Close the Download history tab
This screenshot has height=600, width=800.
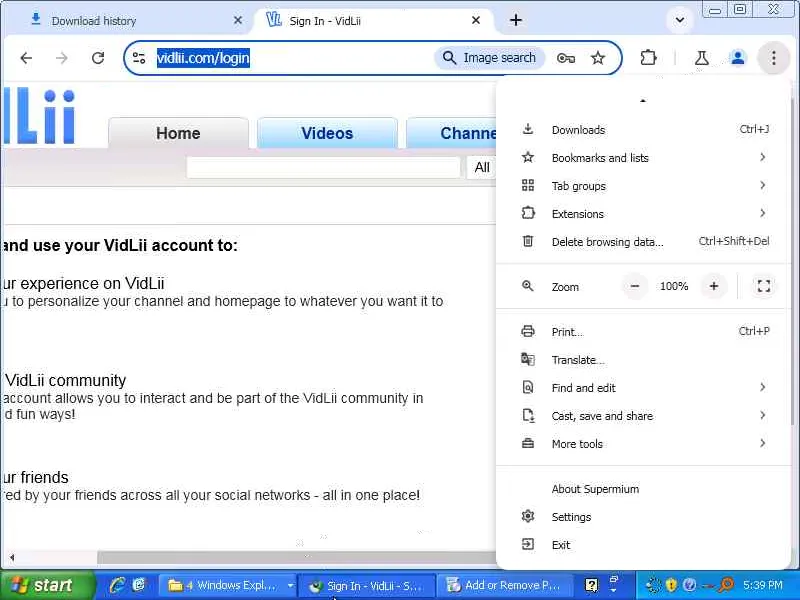[238, 20]
